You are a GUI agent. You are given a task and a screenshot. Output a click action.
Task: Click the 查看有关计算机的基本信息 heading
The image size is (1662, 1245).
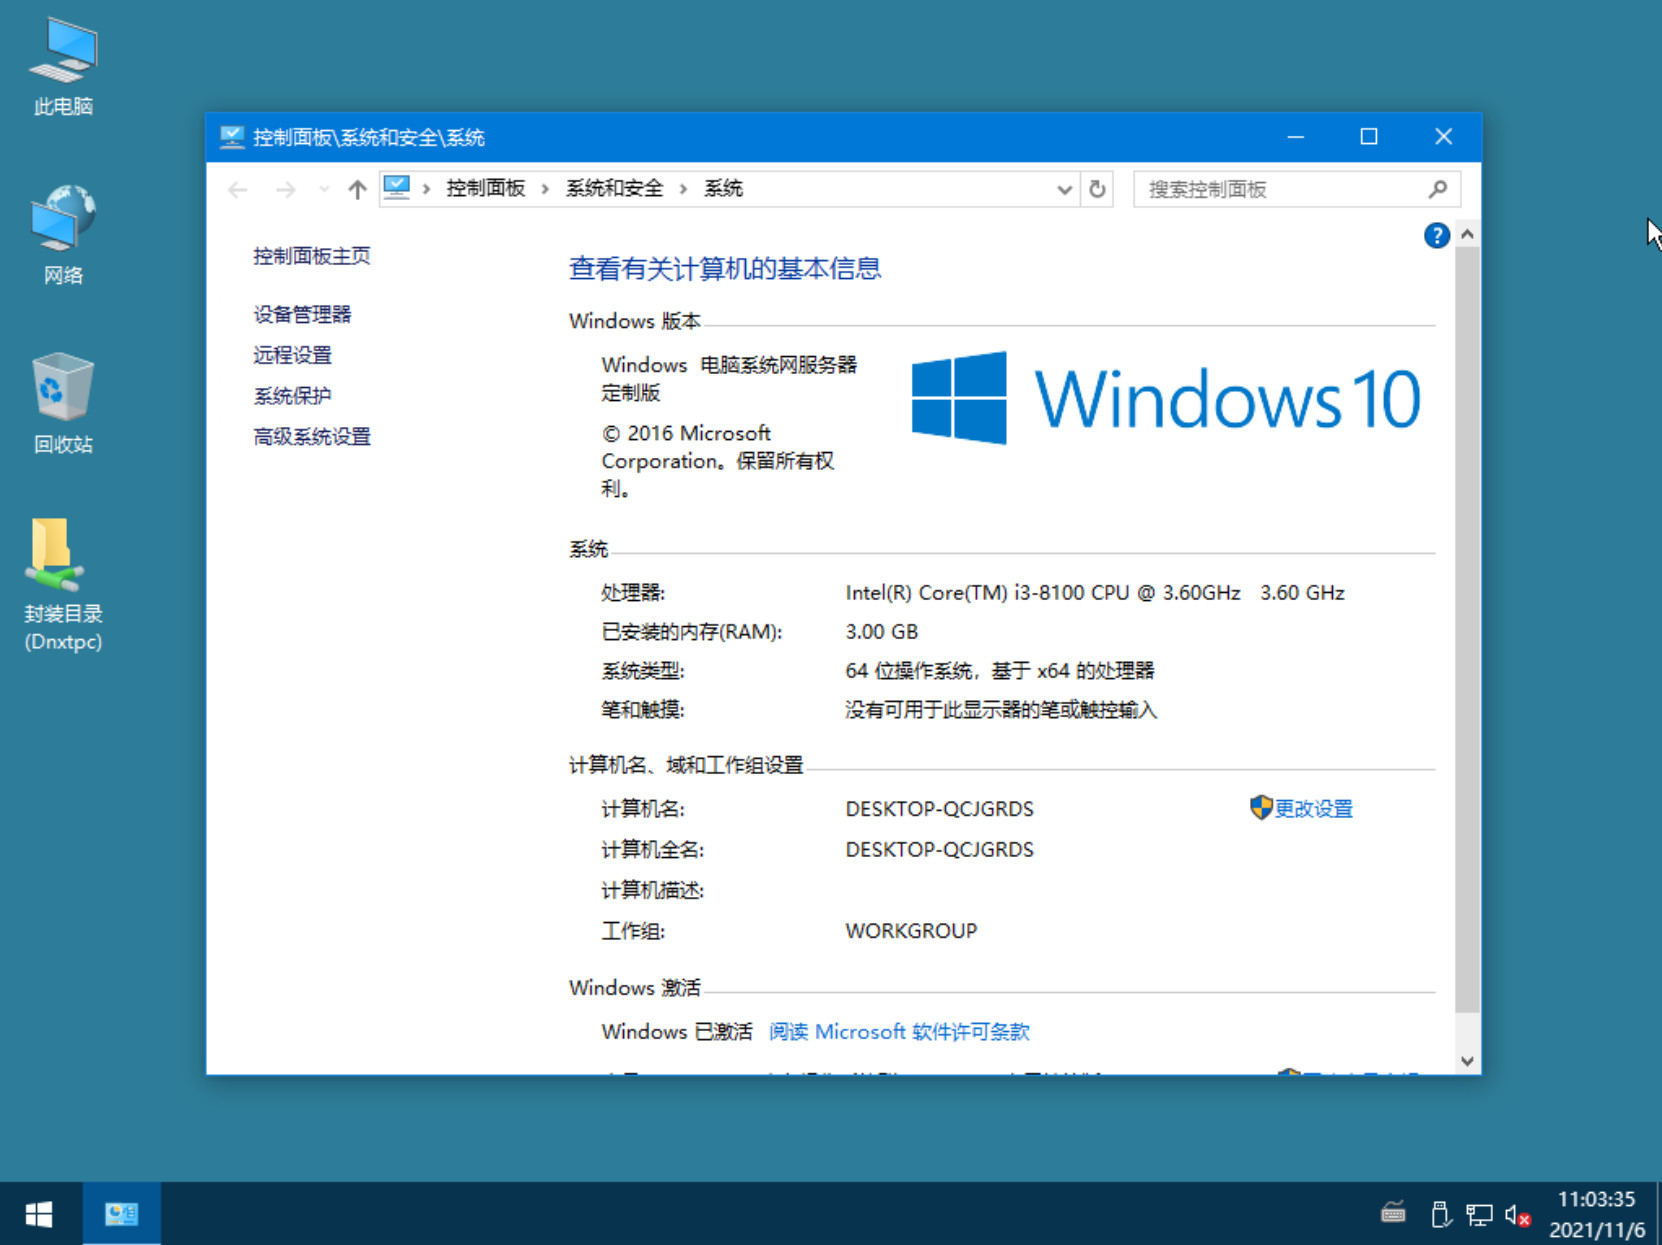725,268
